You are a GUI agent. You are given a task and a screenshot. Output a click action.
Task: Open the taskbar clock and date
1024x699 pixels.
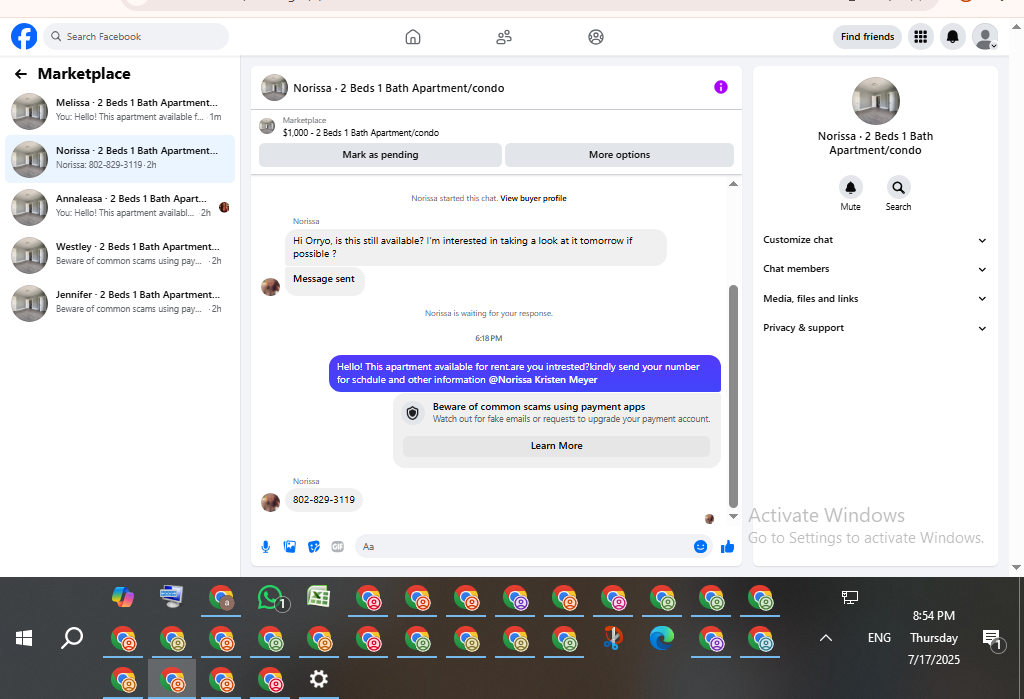click(934, 638)
